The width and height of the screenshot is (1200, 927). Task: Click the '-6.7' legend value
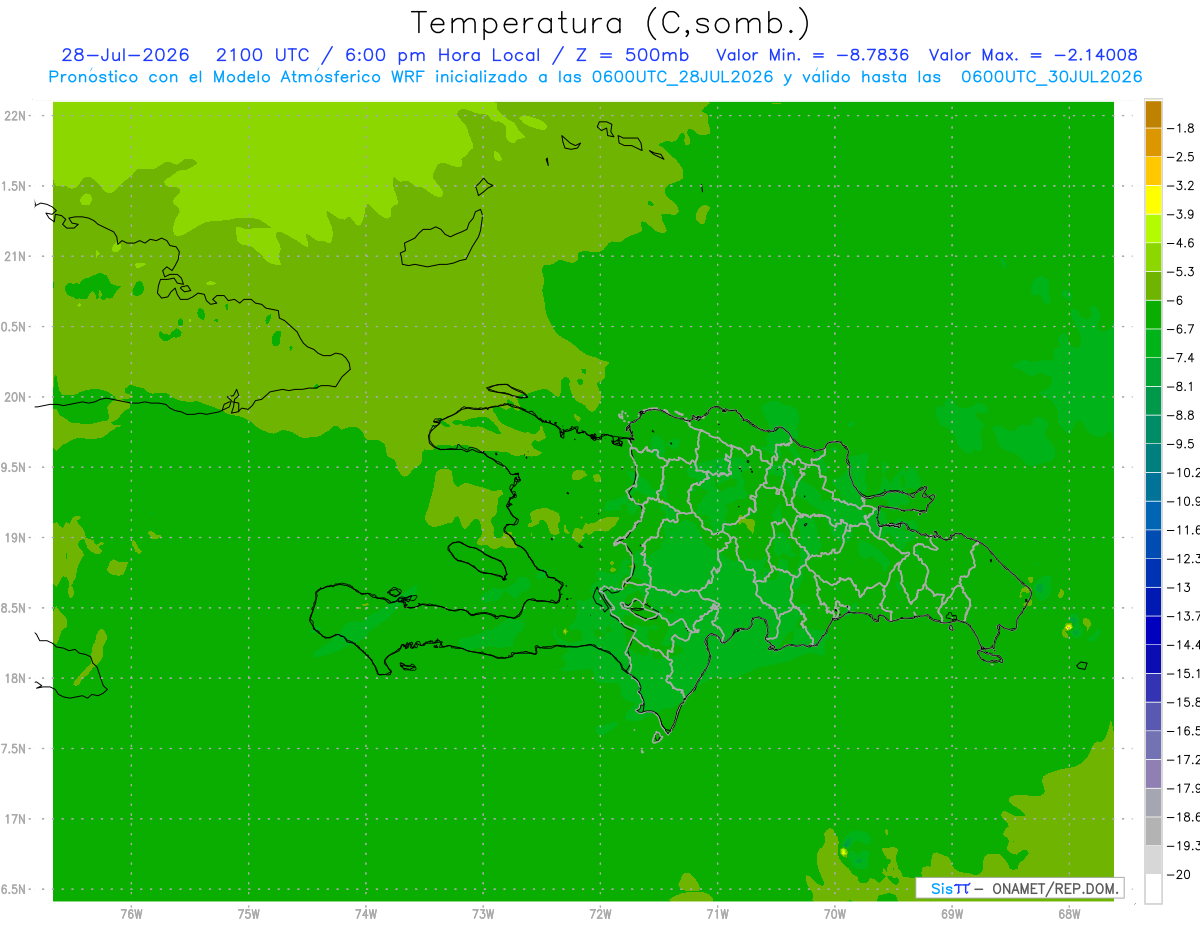pos(1181,329)
